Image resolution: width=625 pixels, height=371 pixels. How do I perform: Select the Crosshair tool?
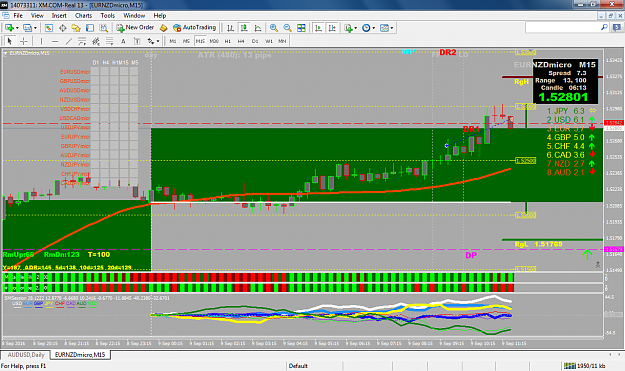click(24, 41)
